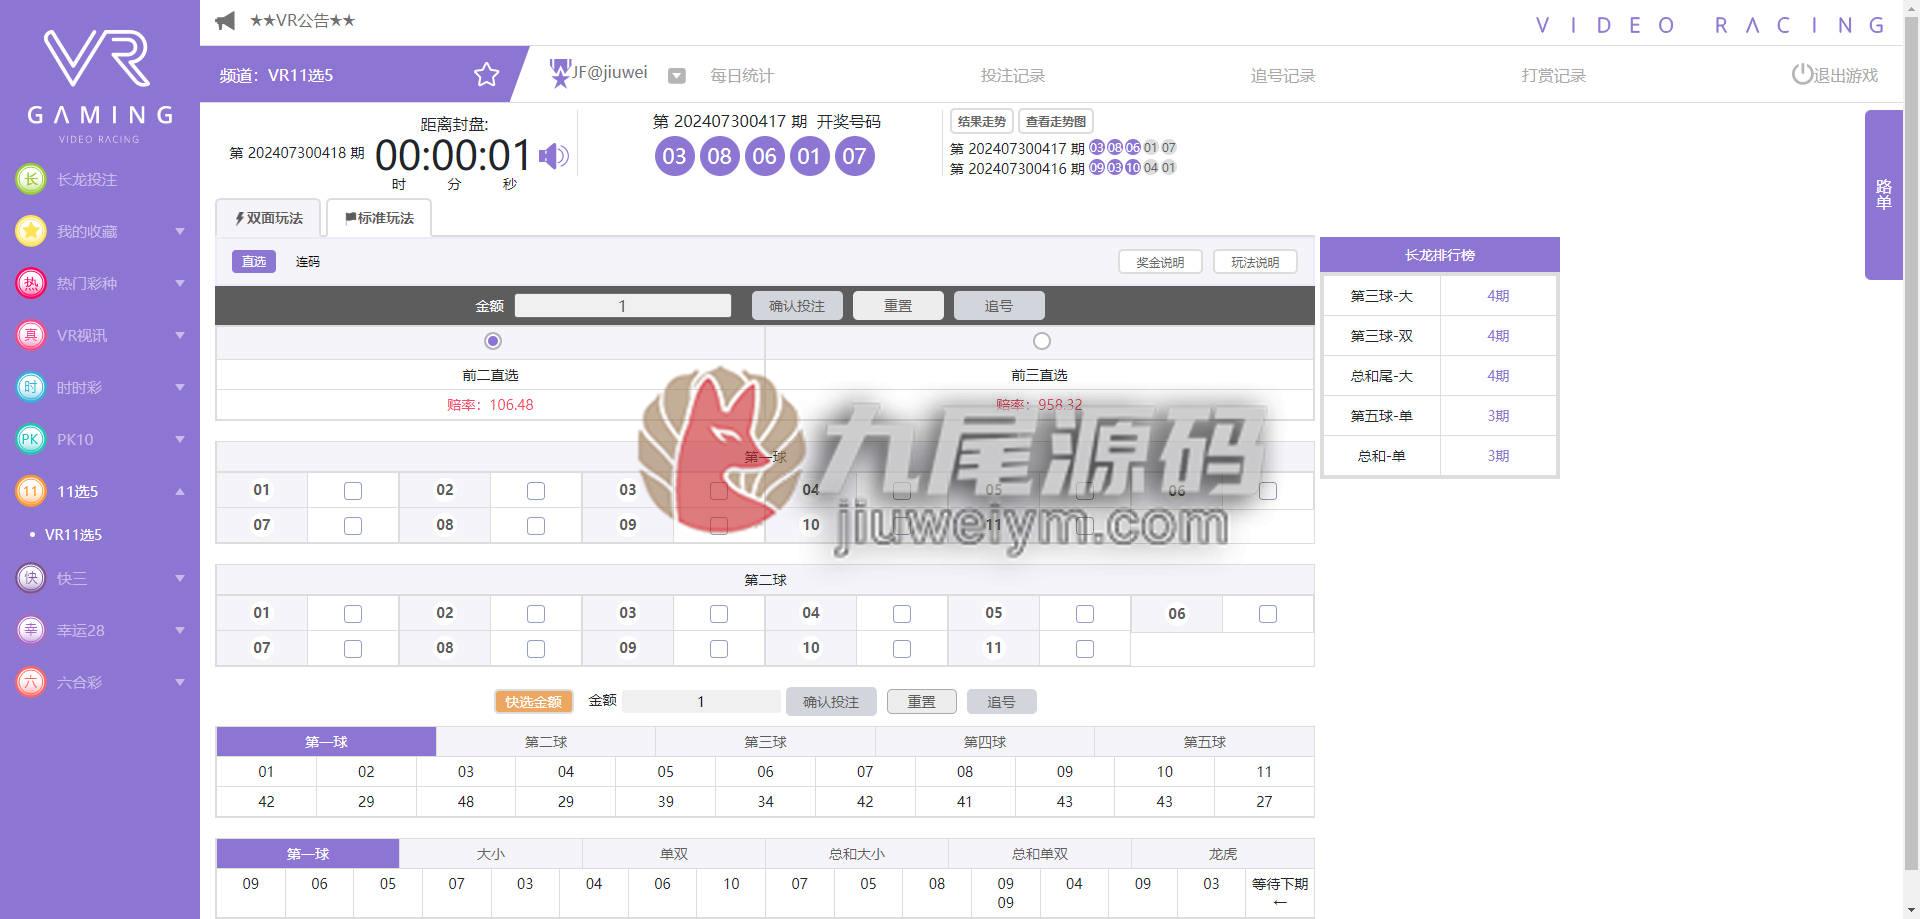1920x919 pixels.
Task: Expand 热门彩种 menu arrow
Action: tap(180, 283)
